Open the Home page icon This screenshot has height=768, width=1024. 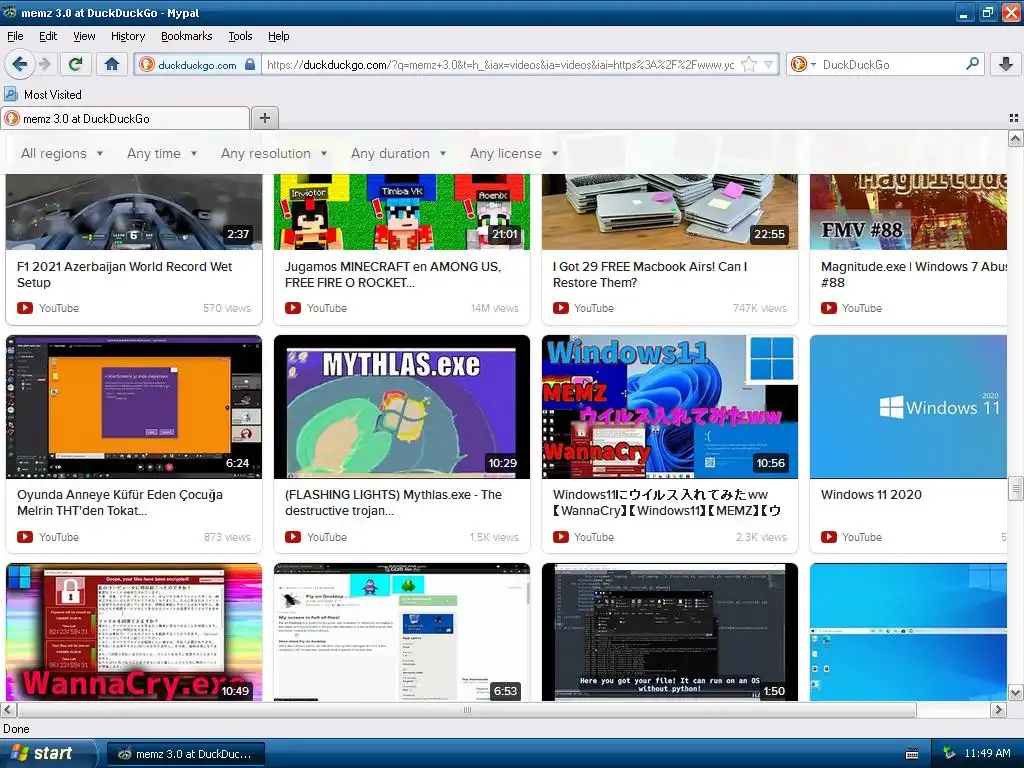(112, 64)
